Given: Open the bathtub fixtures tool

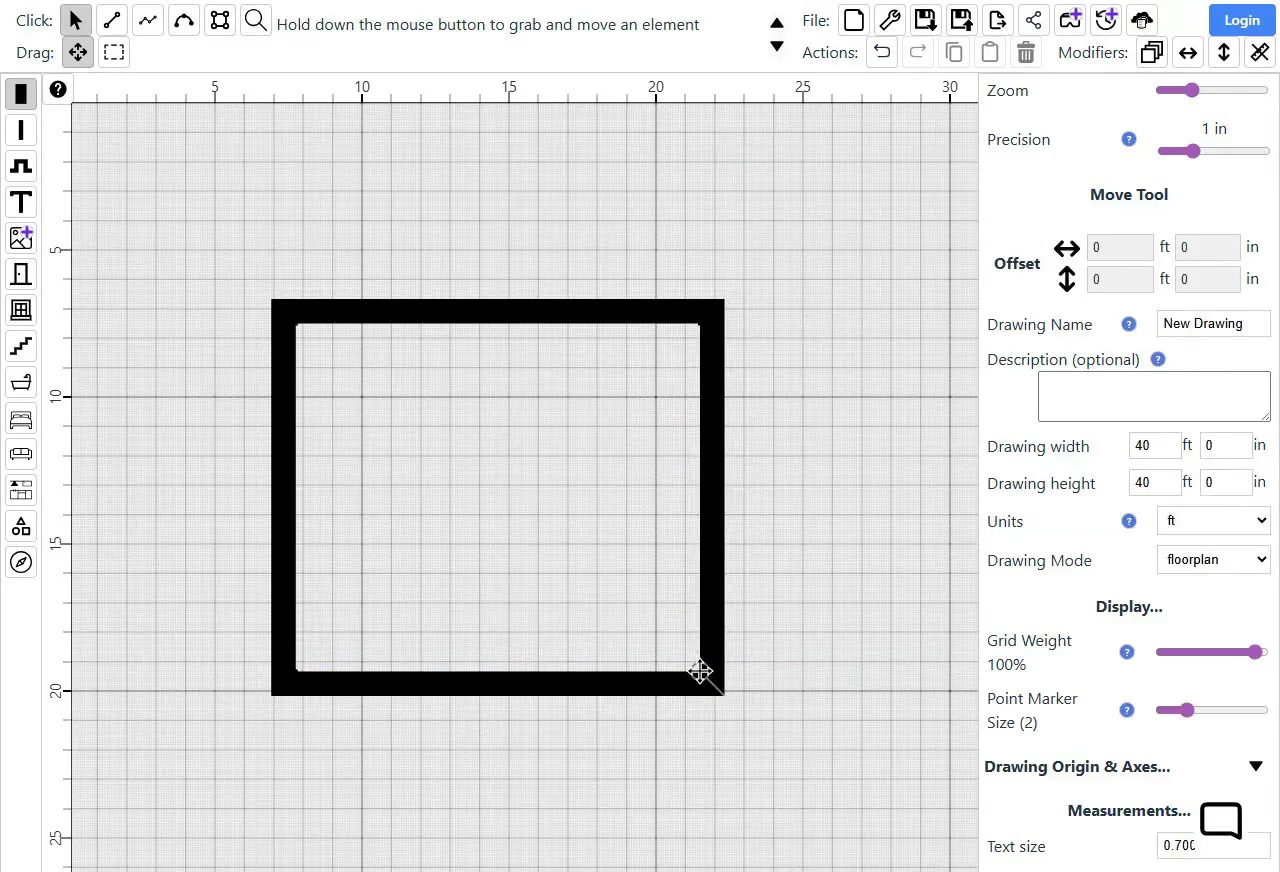Looking at the screenshot, I should [x=21, y=382].
